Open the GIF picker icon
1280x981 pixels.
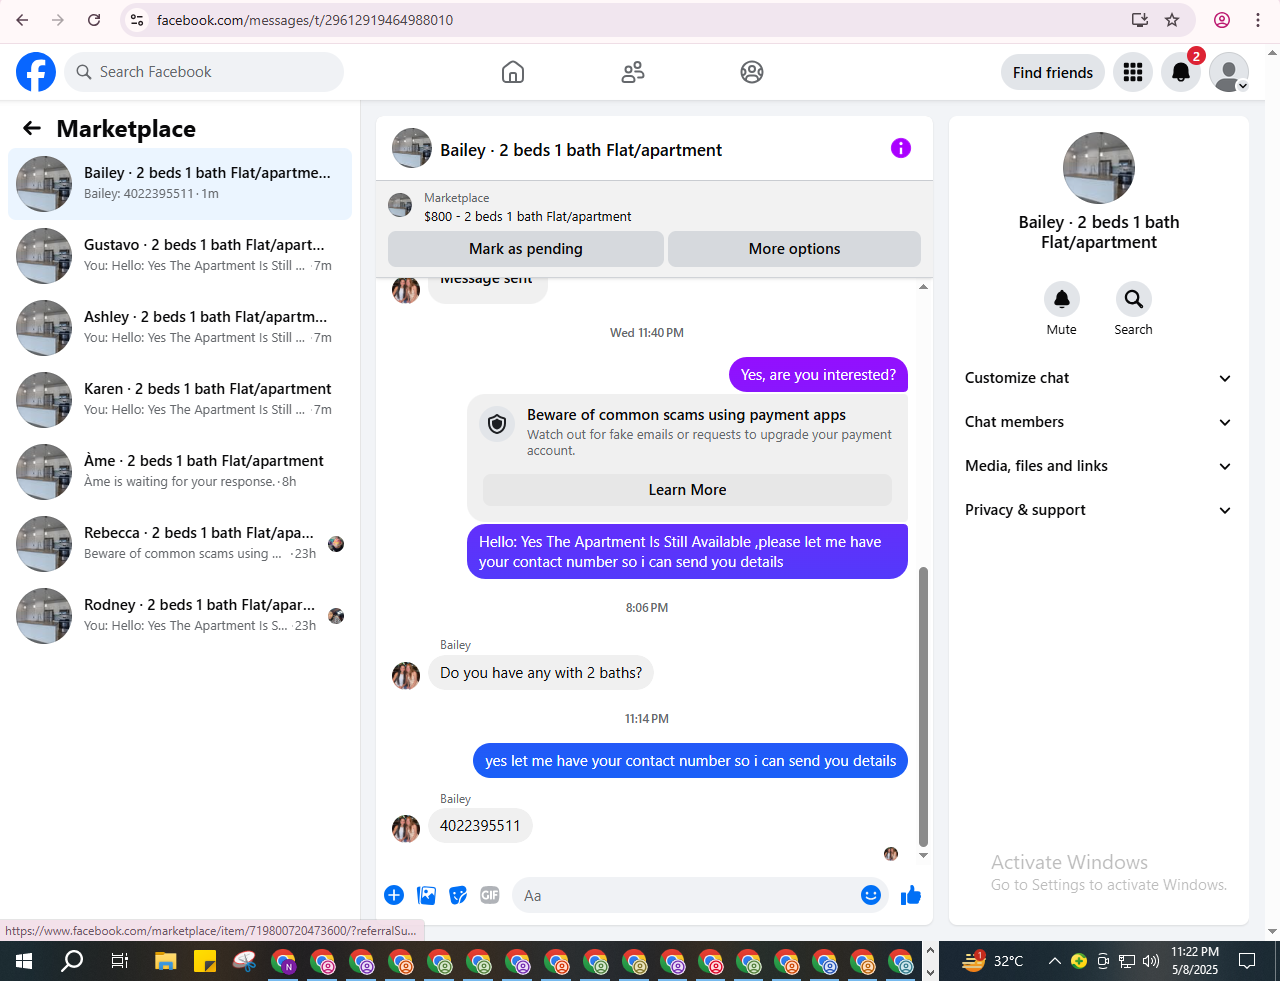click(x=490, y=895)
